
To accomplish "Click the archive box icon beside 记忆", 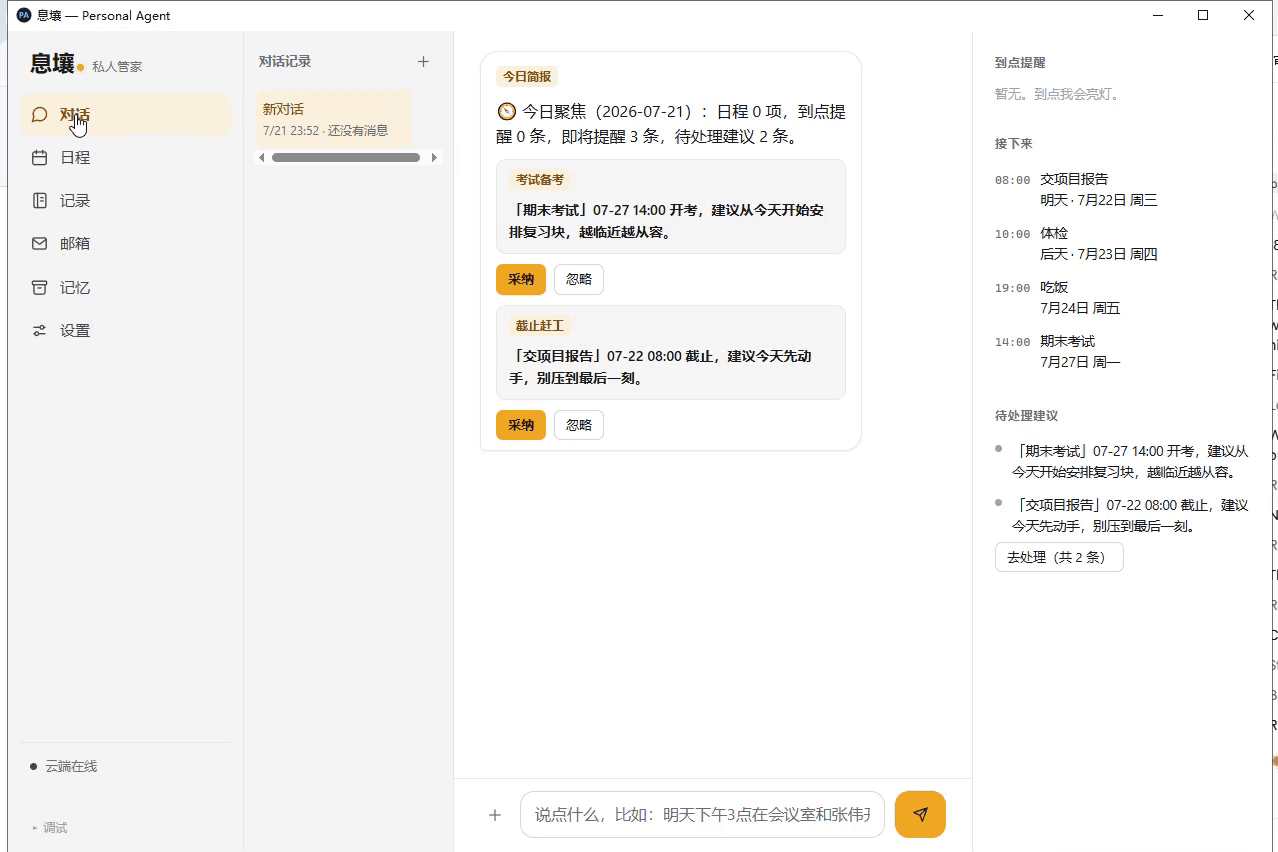I will point(40,288).
